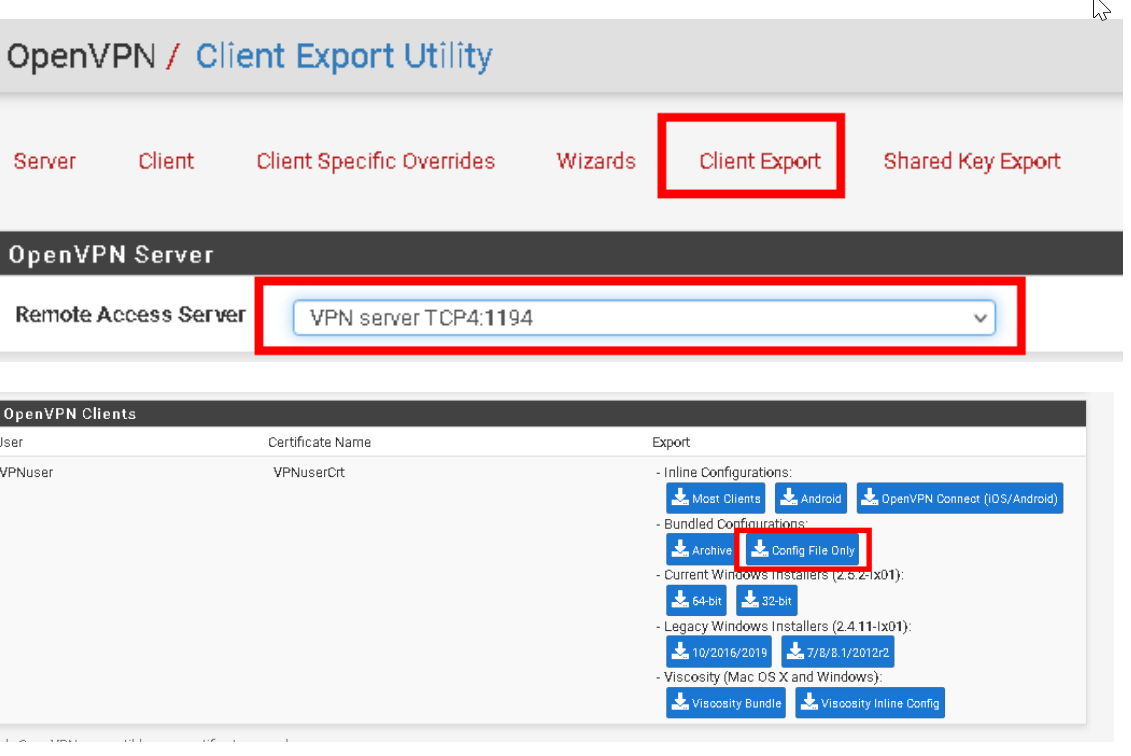The image size is (1131, 756).
Task: Download the Android inline configuration
Action: pos(812,498)
